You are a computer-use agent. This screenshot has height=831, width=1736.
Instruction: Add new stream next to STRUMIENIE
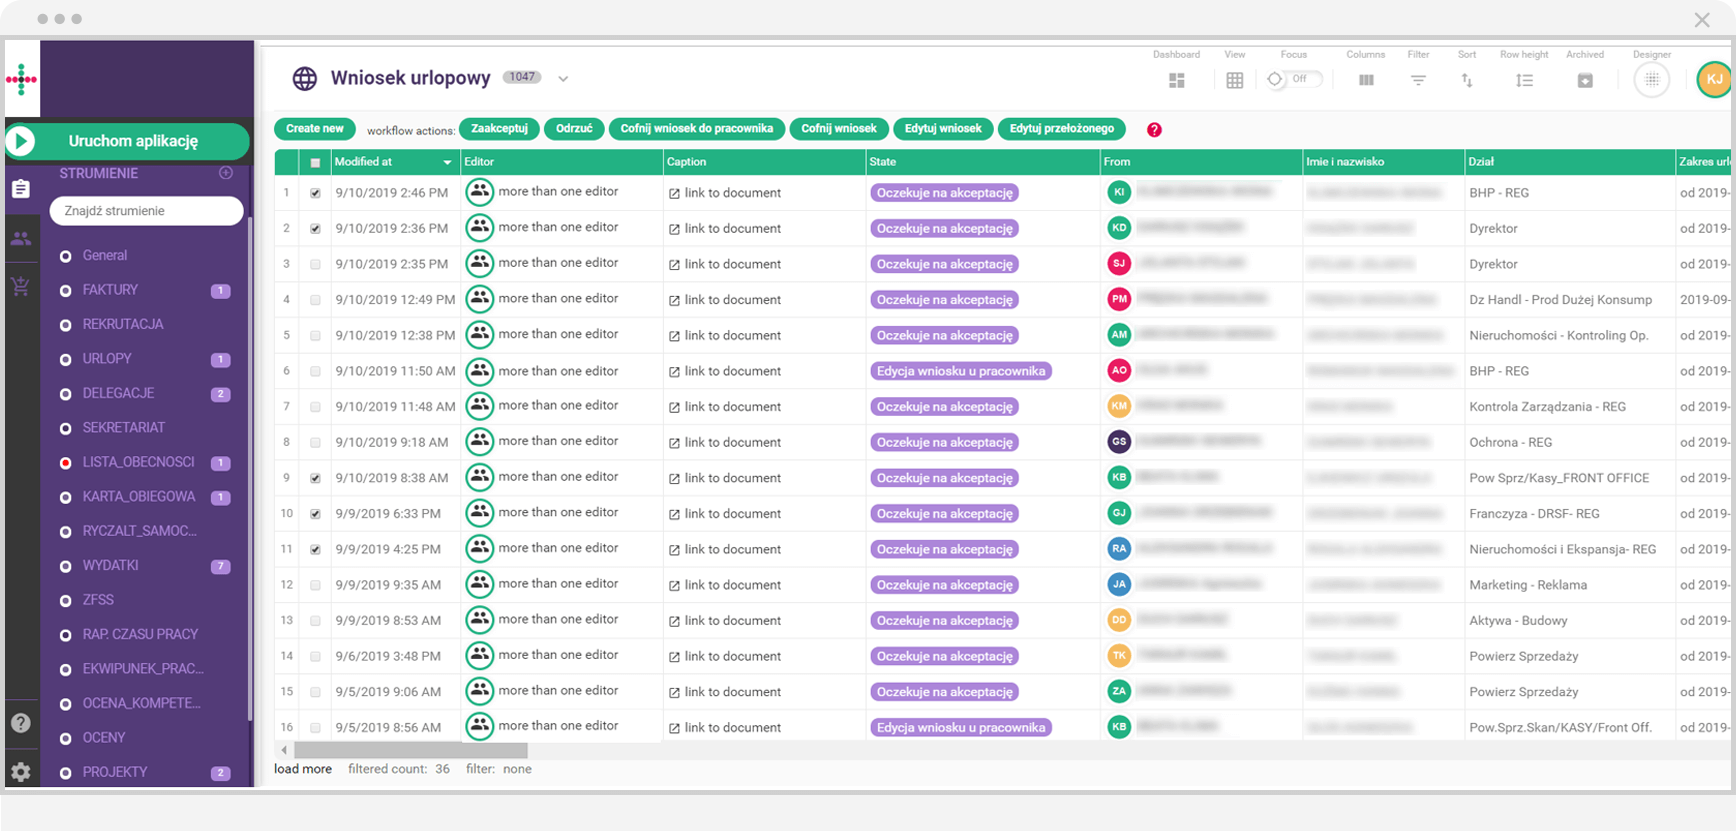click(x=226, y=173)
